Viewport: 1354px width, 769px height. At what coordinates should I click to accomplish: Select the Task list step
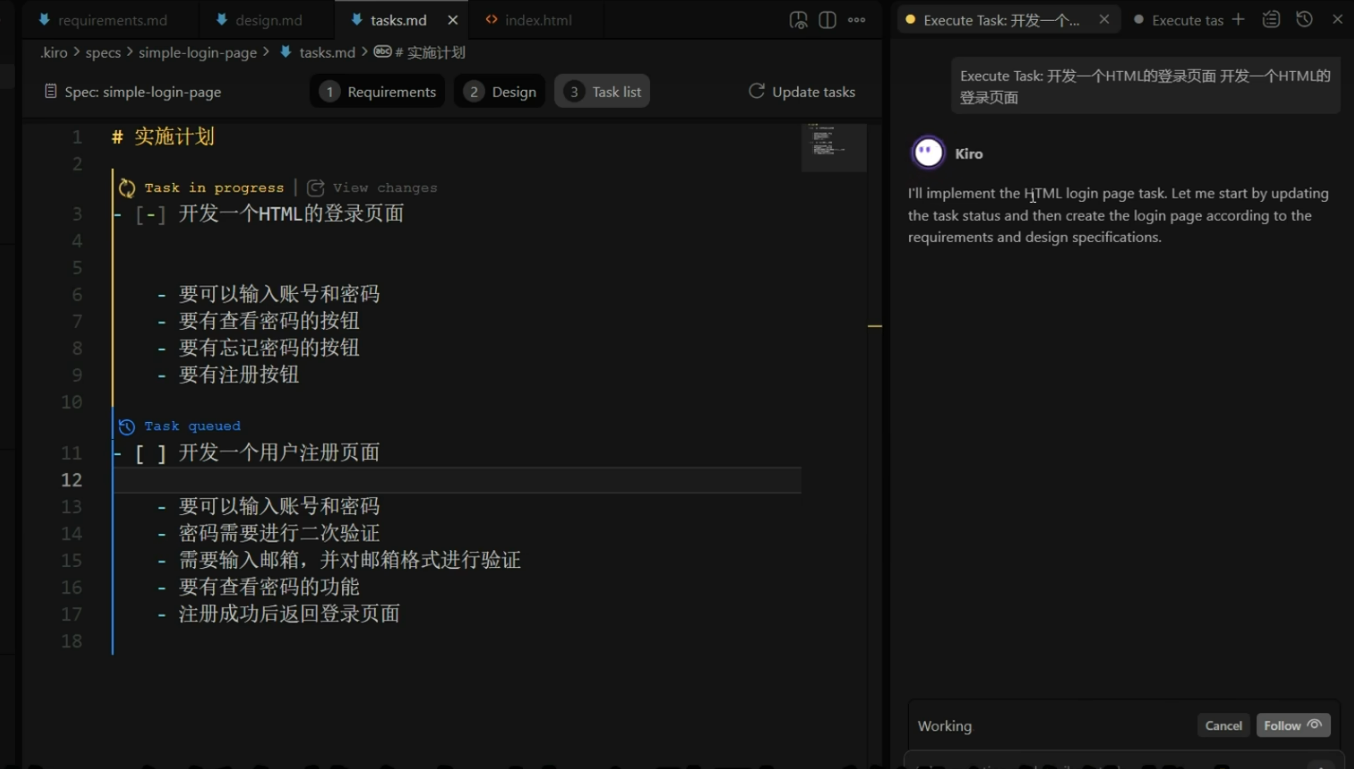coord(602,91)
